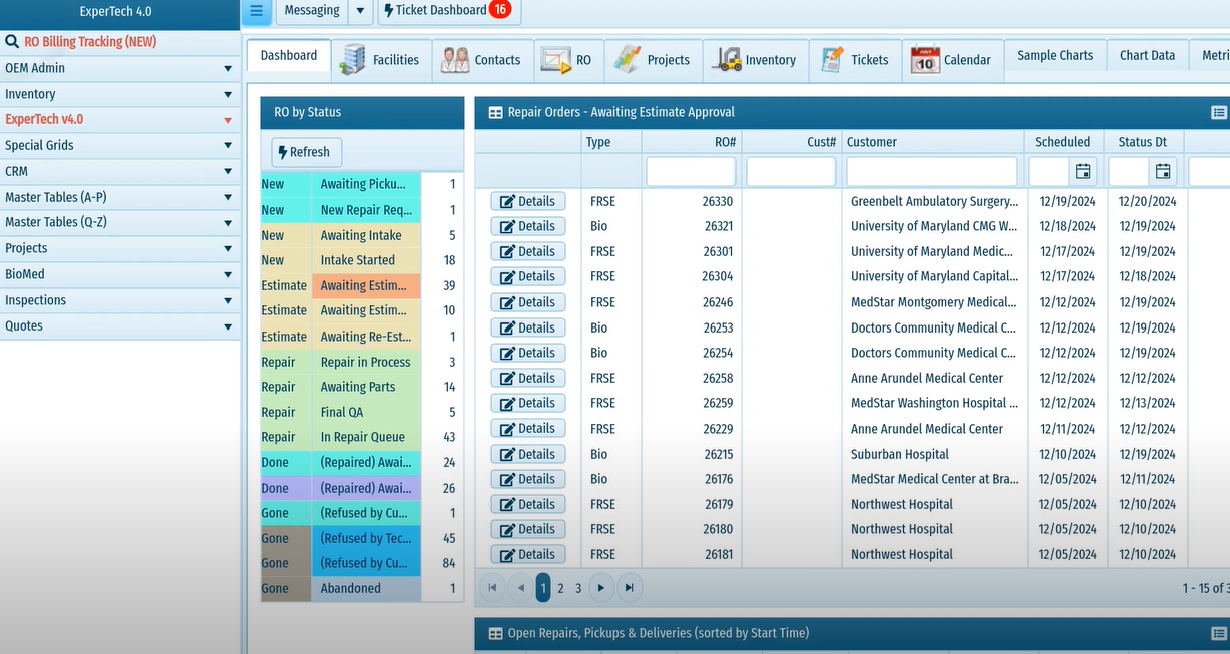1230x654 pixels.
Task: Toggle the hamburger sidebar menu button
Action: click(x=256, y=11)
